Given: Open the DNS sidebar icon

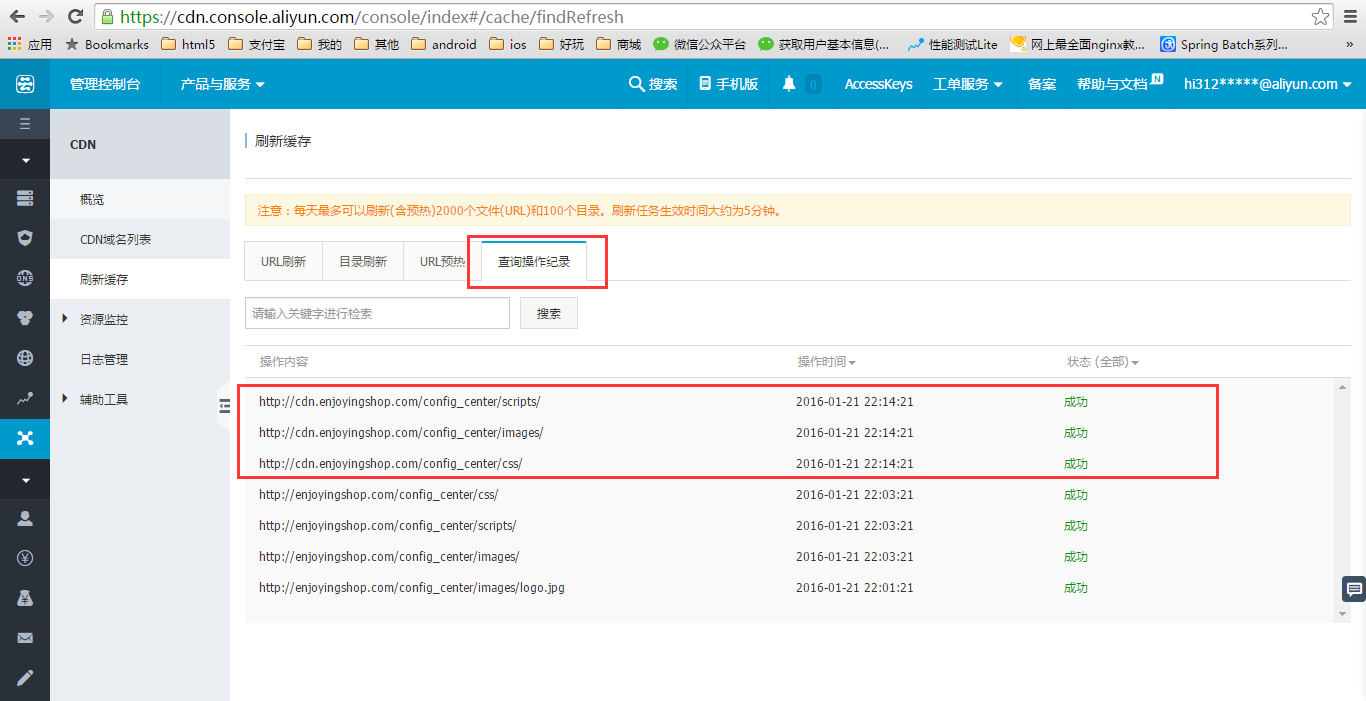Looking at the screenshot, I should tap(25, 278).
